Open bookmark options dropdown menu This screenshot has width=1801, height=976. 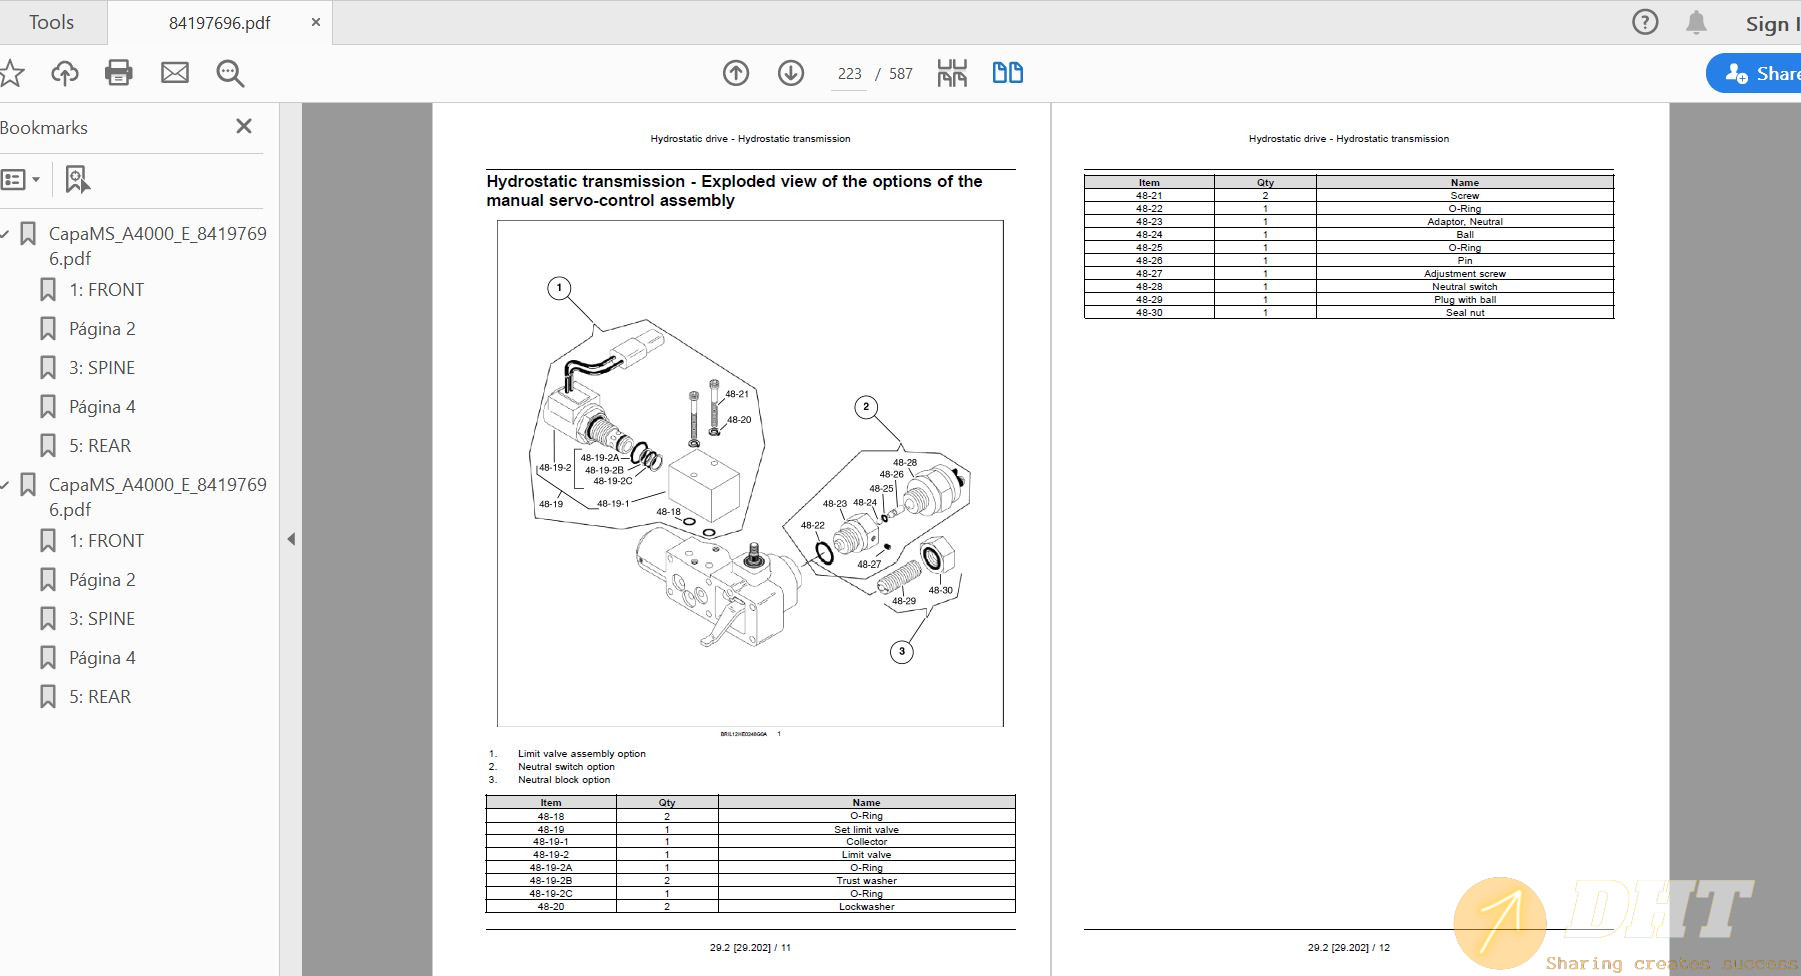pyautogui.click(x=21, y=180)
